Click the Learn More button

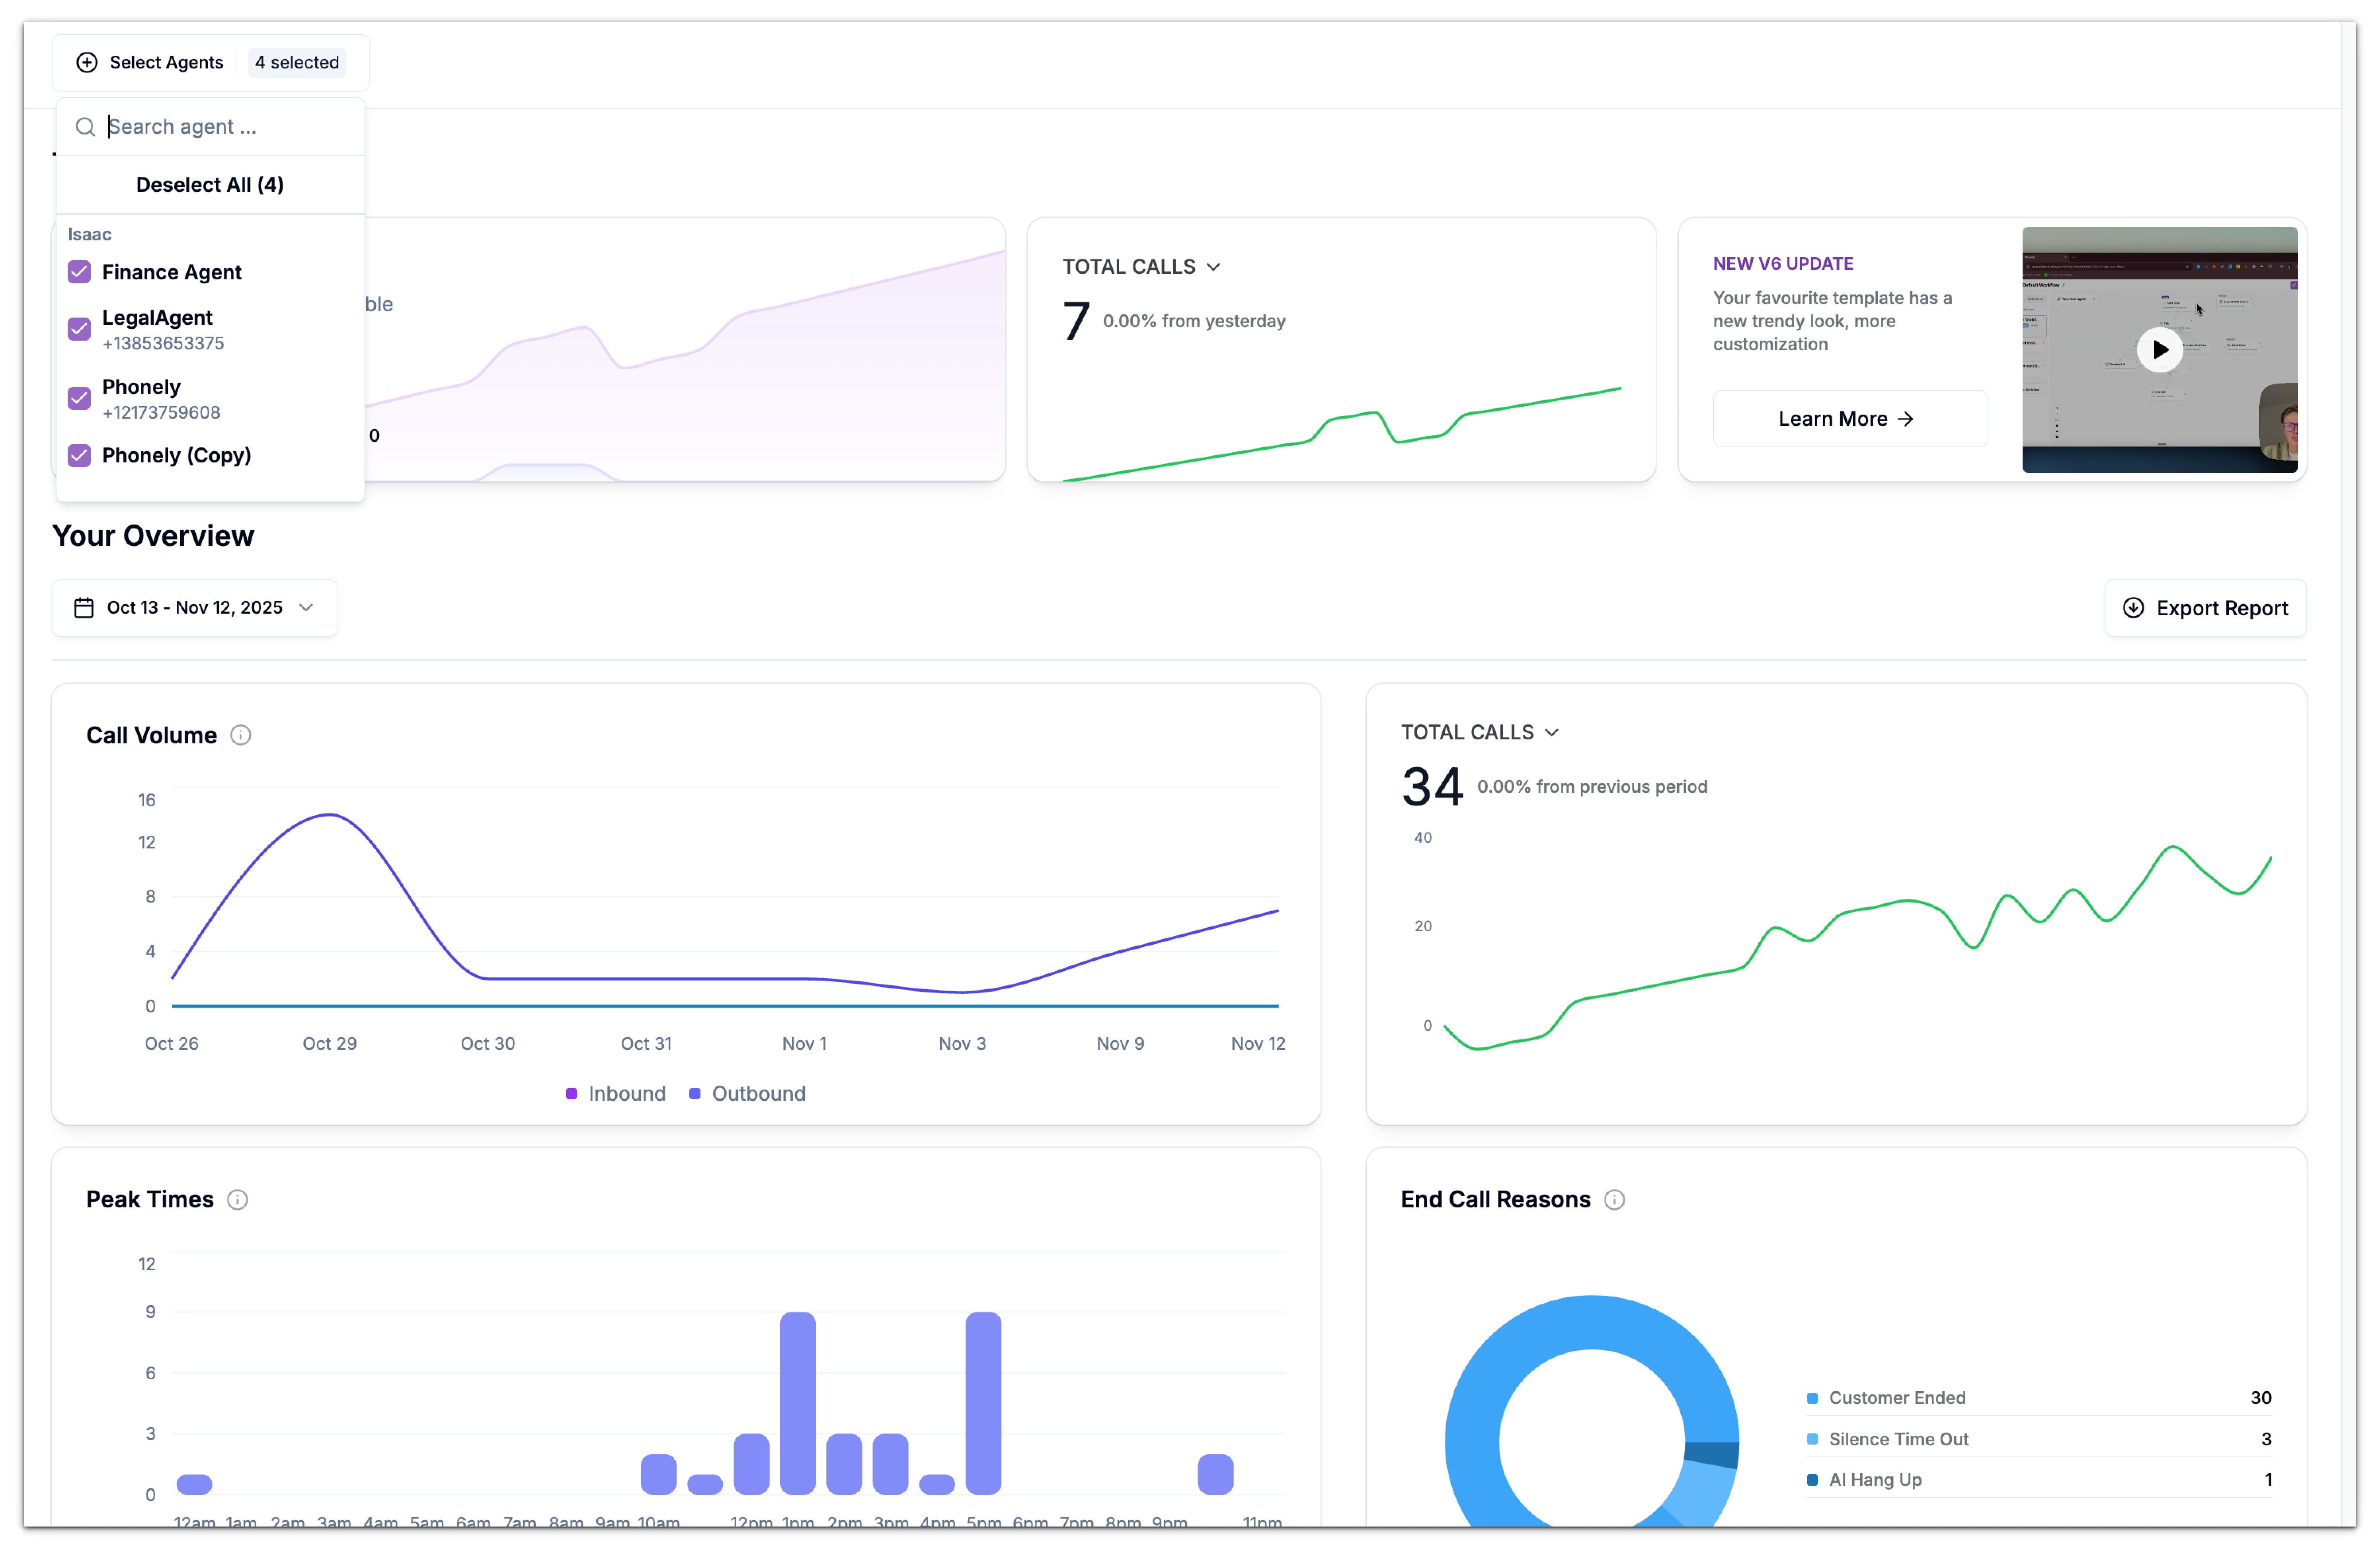[x=1846, y=418]
